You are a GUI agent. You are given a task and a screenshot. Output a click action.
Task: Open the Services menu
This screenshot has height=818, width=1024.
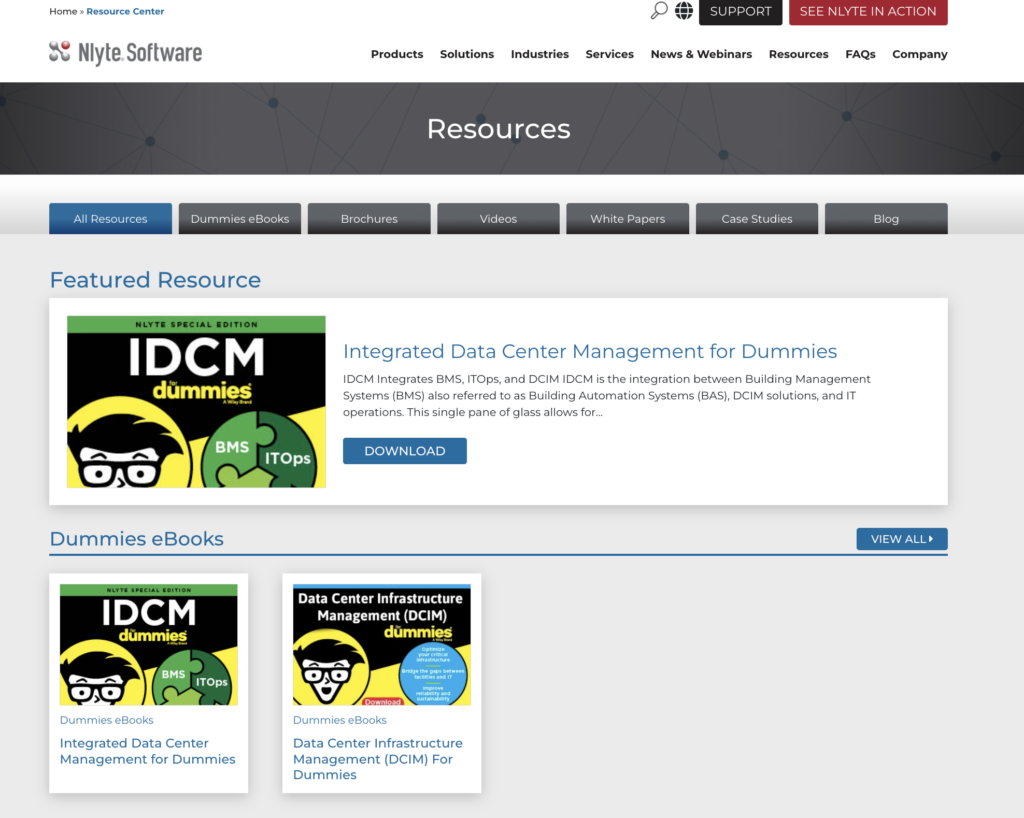(x=609, y=54)
